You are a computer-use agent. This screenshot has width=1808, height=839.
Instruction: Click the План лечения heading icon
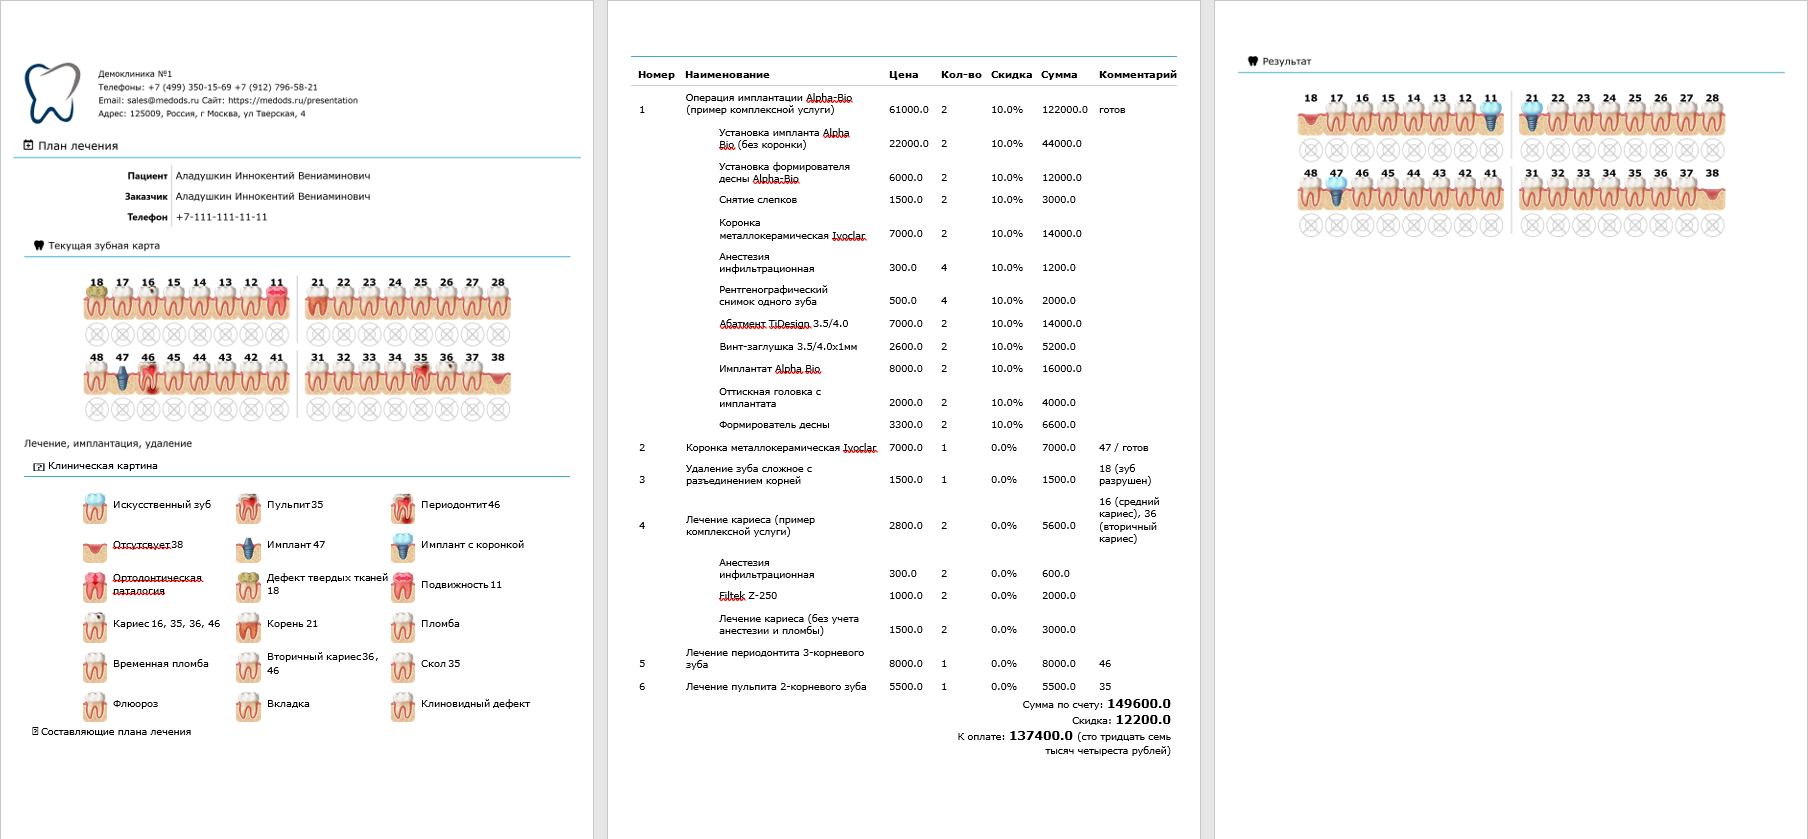[x=29, y=146]
